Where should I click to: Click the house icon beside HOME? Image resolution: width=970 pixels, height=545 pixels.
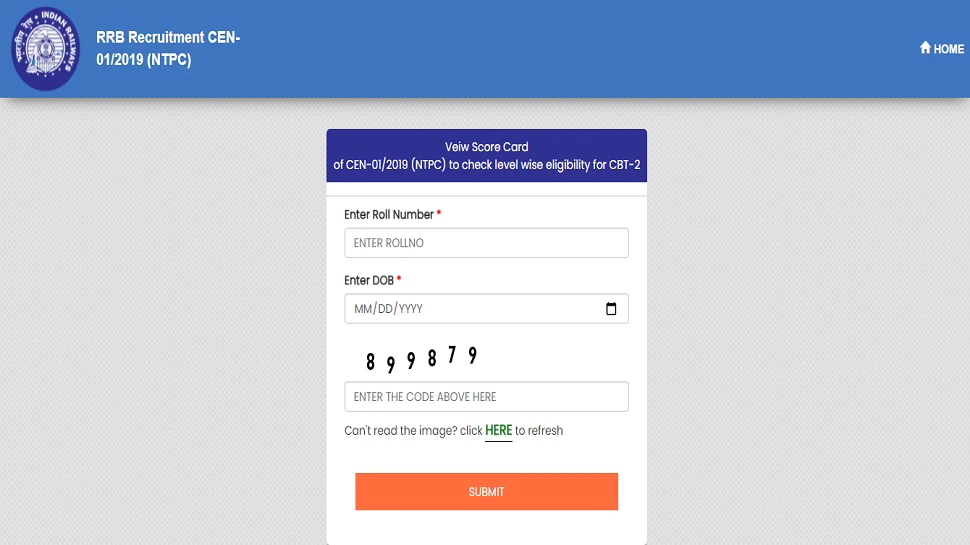pyautogui.click(x=925, y=48)
